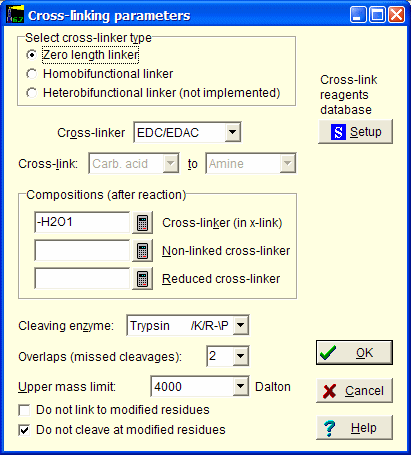Open the Upper mass limit dropdown arrow
Screen dimensions: 411x455
click(241, 387)
